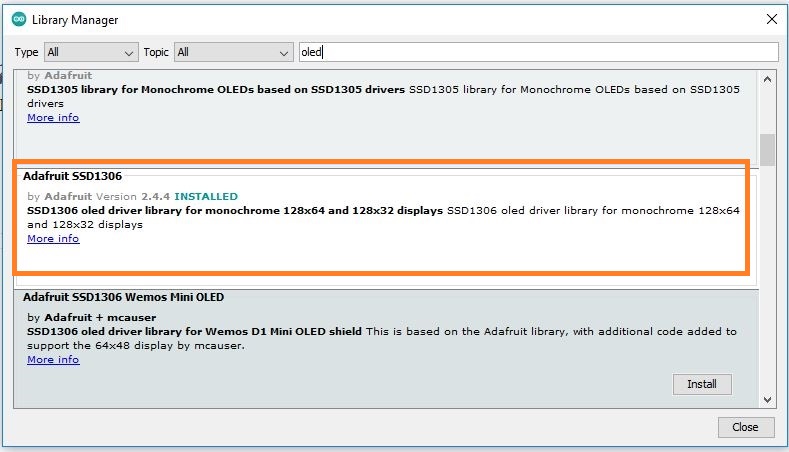Open More info for Wemos Mini OLED library
The image size is (789, 452).
click(53, 360)
